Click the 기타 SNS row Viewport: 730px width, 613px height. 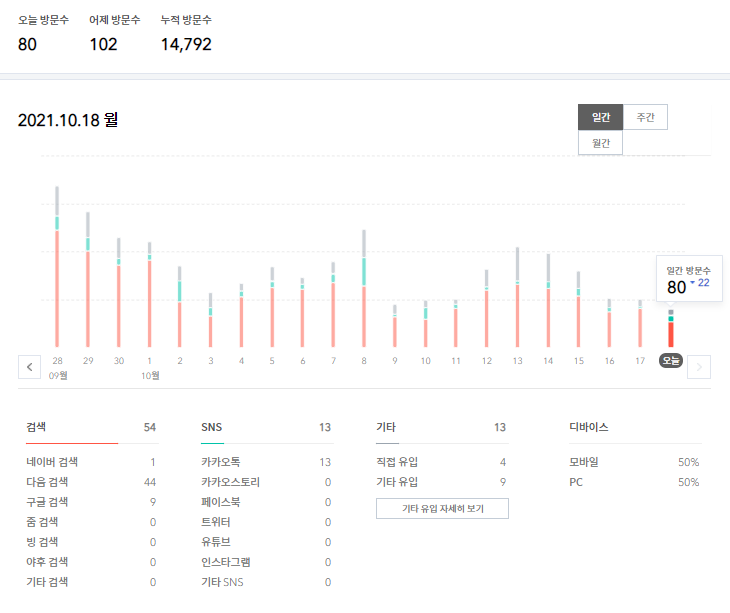267,582
